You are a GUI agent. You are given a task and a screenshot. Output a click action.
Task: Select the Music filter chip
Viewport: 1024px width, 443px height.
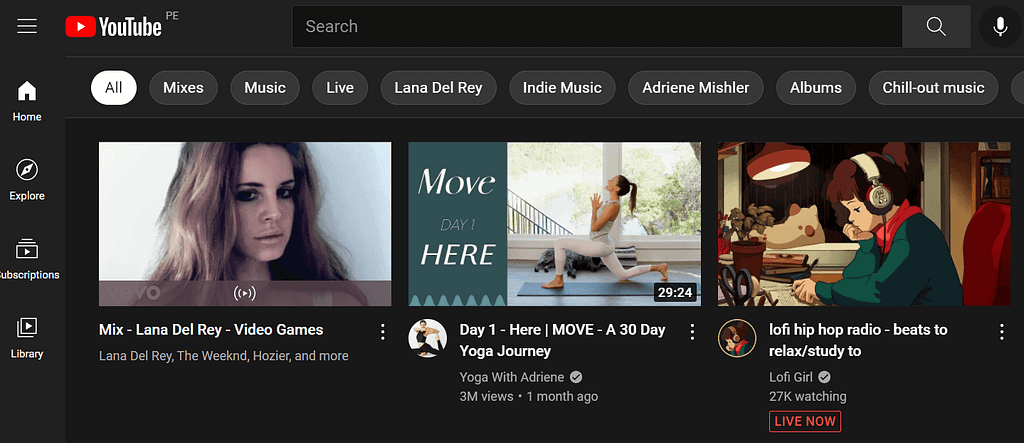click(x=265, y=88)
